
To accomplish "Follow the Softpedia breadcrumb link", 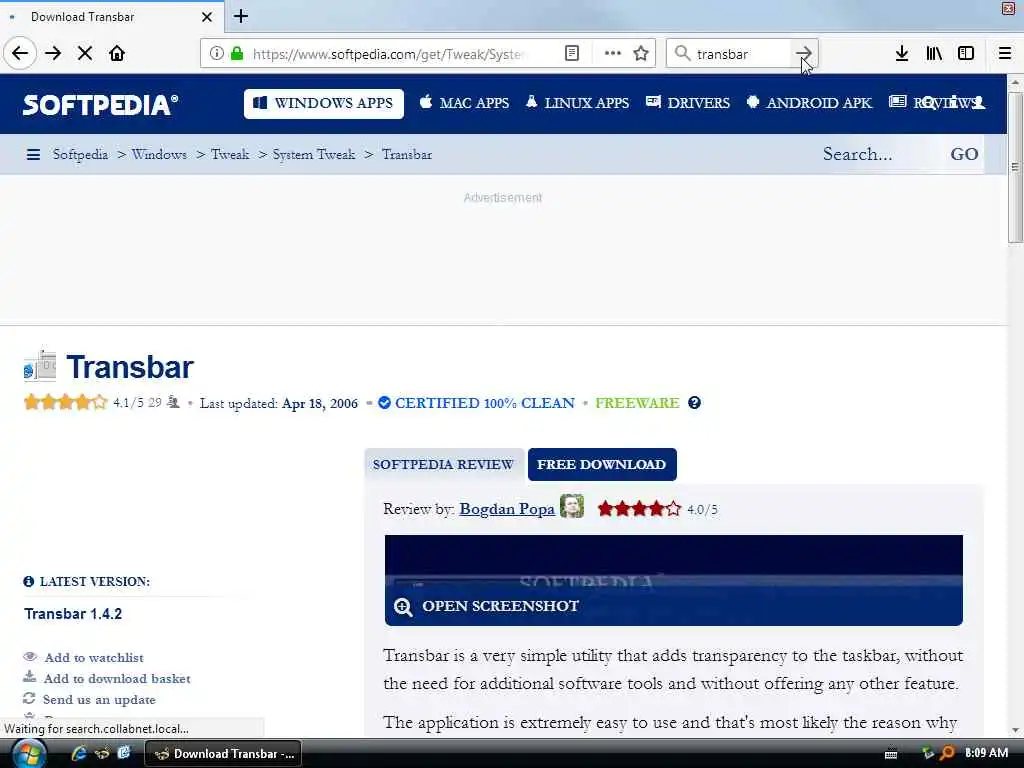I will pyautogui.click(x=80, y=155).
